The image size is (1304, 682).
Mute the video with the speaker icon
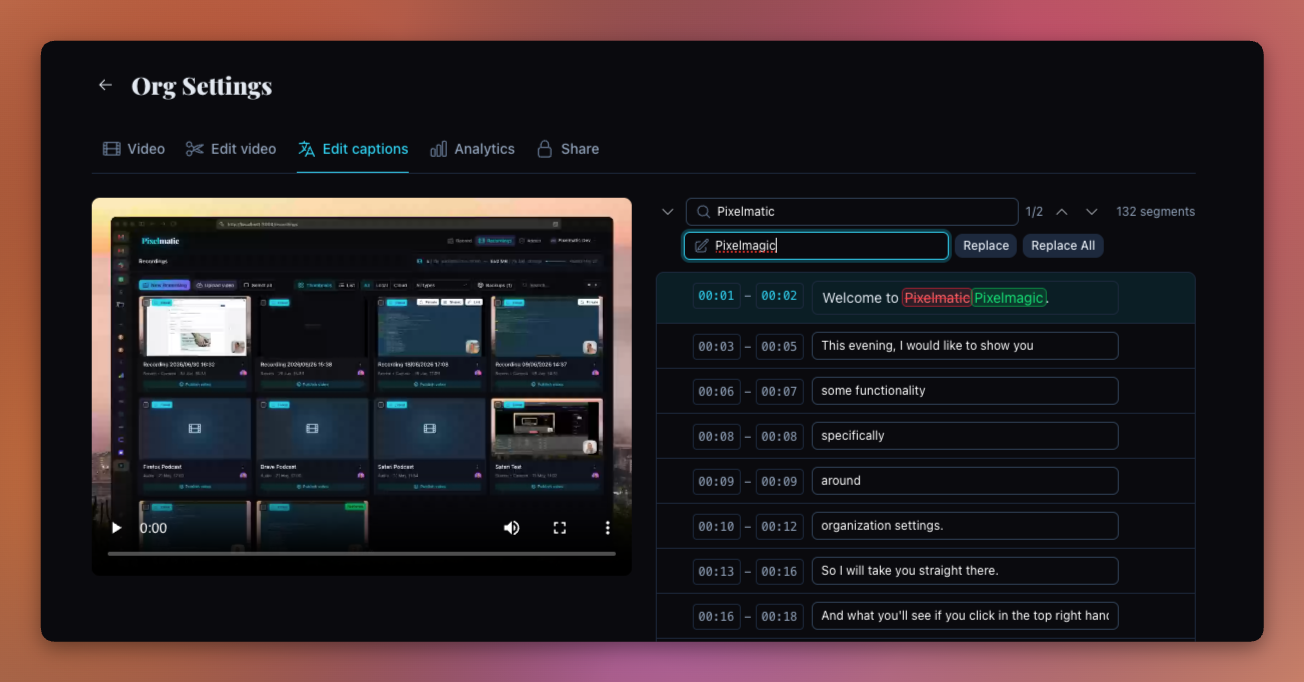[512, 528]
